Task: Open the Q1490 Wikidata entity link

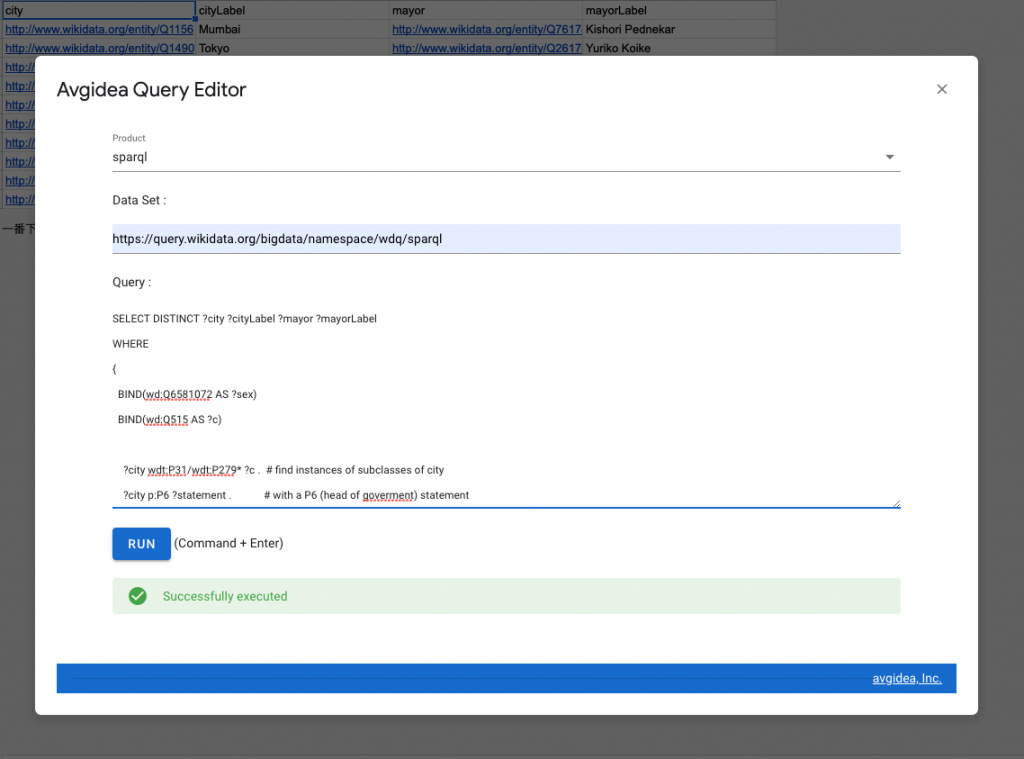Action: 99,48
